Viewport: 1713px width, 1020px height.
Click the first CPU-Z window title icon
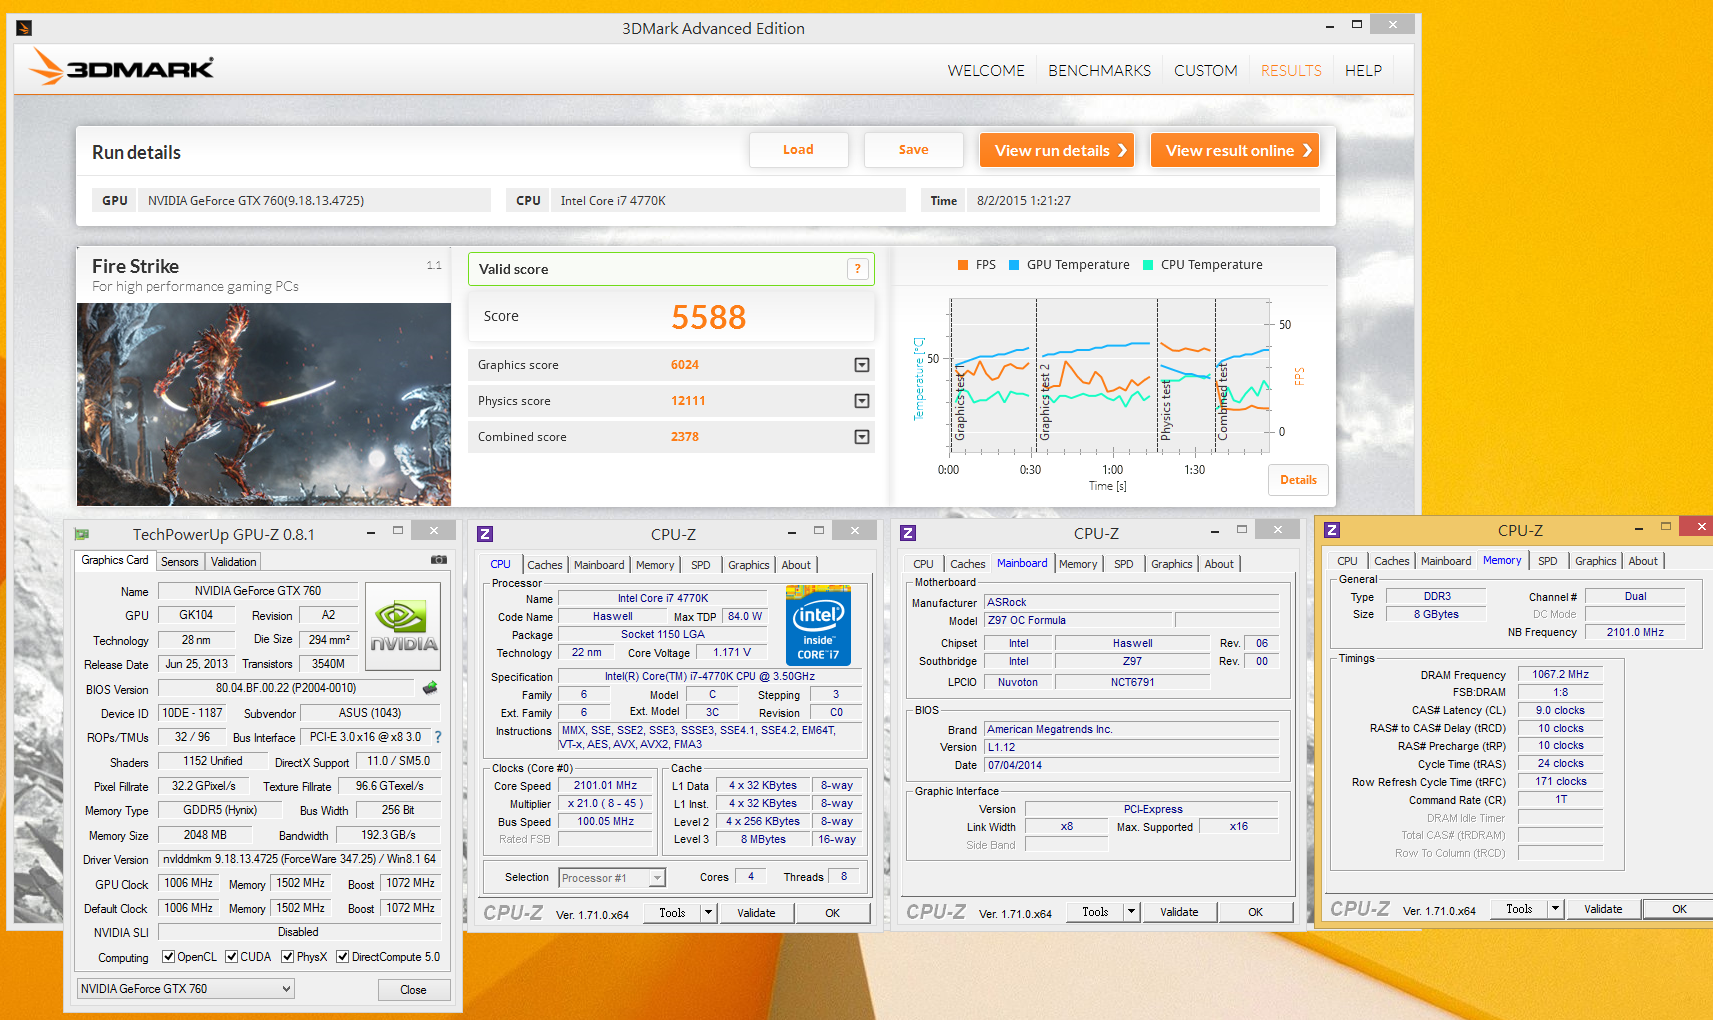pos(485,534)
